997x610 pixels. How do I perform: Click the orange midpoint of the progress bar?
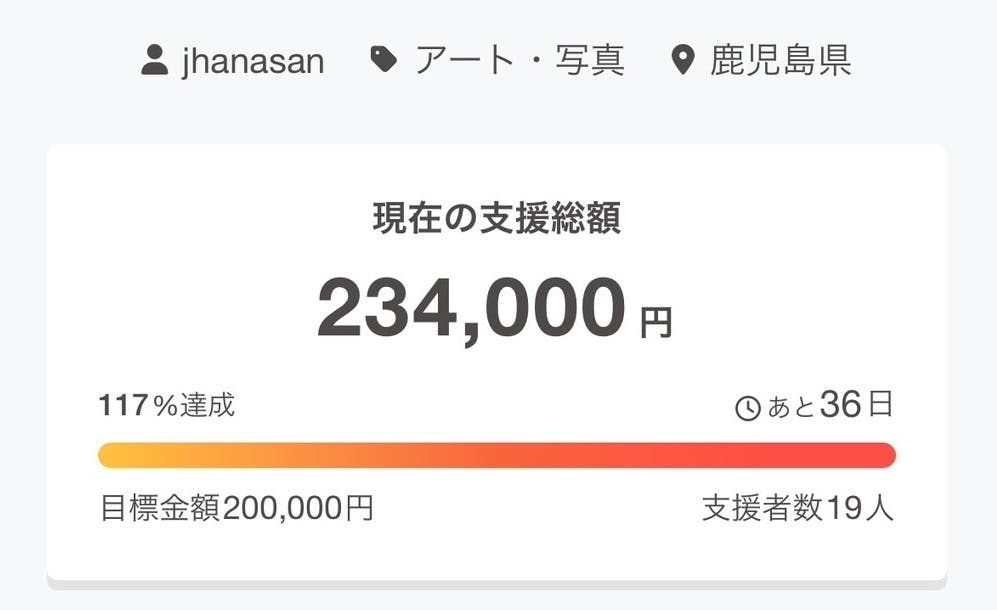click(x=497, y=455)
